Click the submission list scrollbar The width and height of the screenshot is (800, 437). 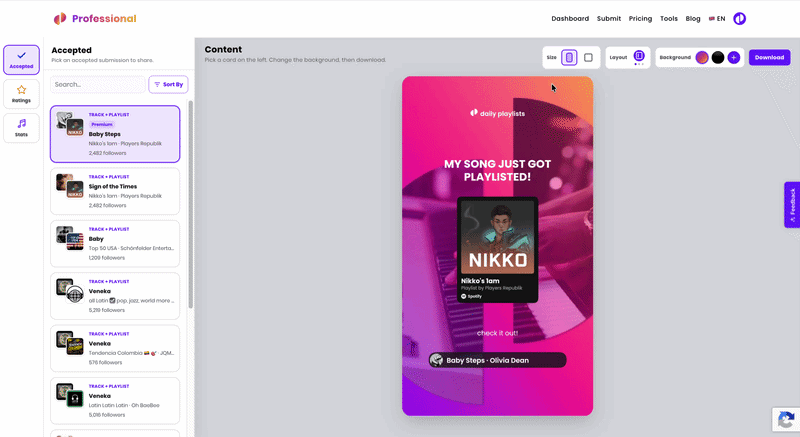pyautogui.click(x=191, y=204)
